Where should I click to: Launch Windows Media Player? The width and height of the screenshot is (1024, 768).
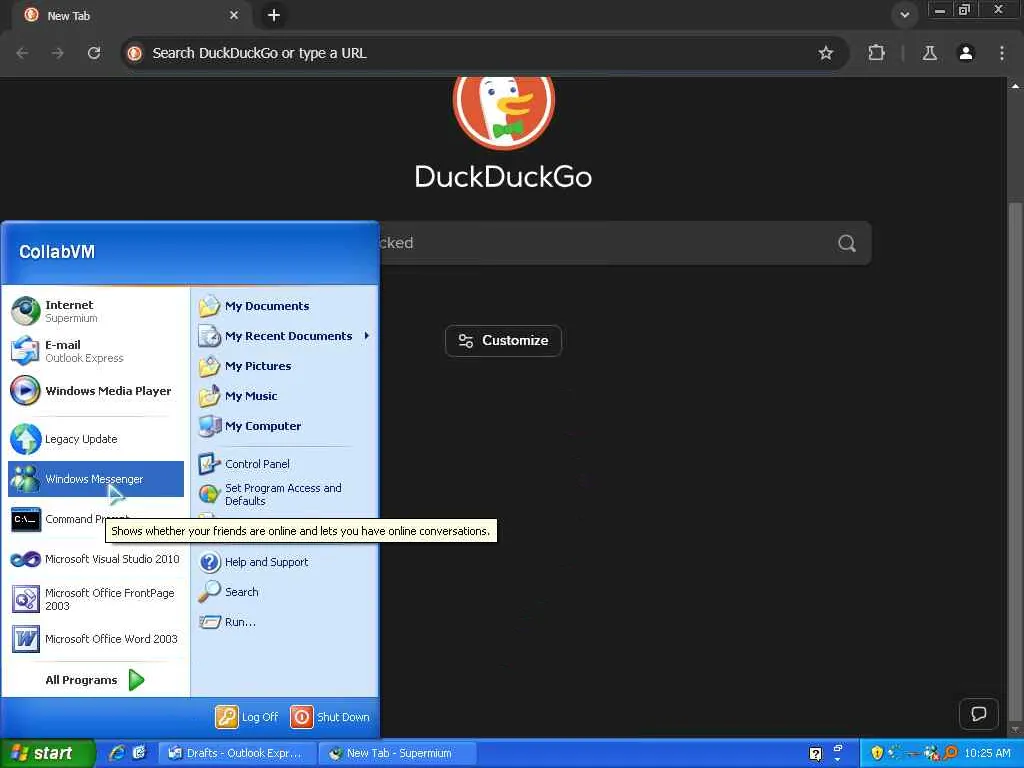point(95,391)
